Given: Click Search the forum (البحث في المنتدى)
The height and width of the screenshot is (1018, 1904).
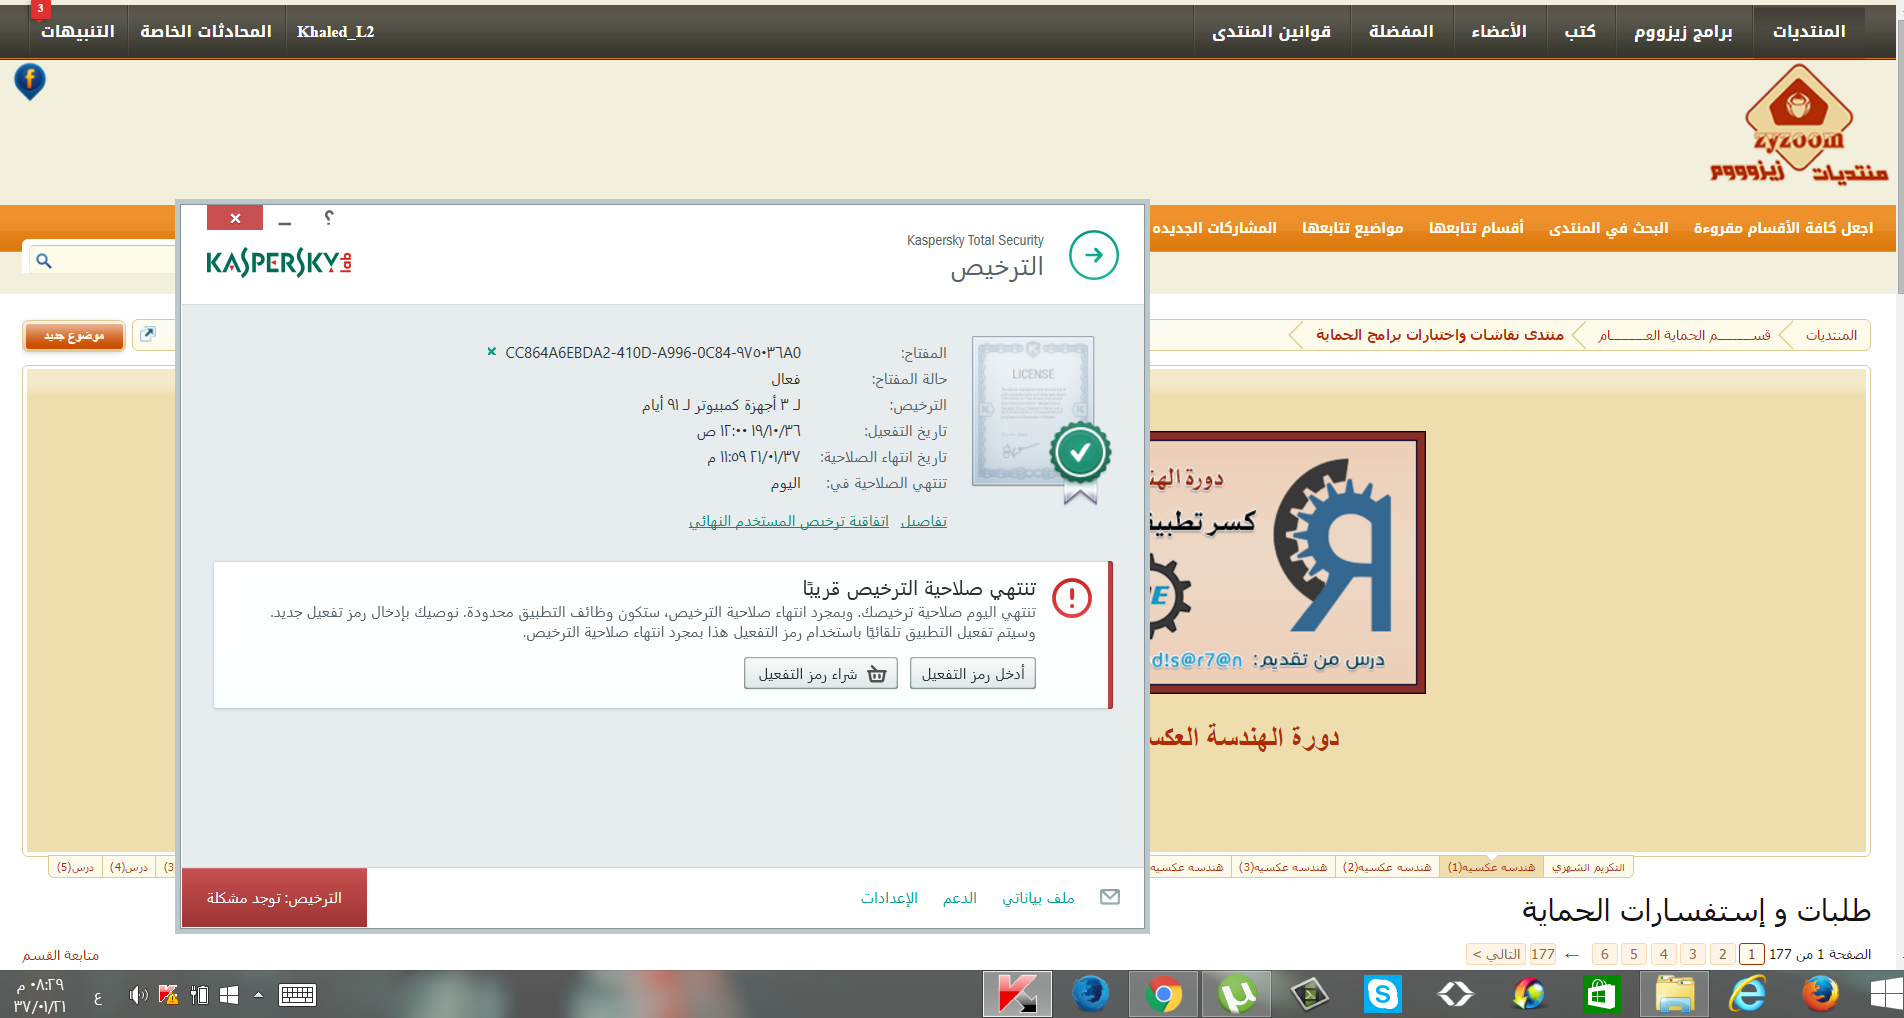Looking at the screenshot, I should (x=1608, y=228).
